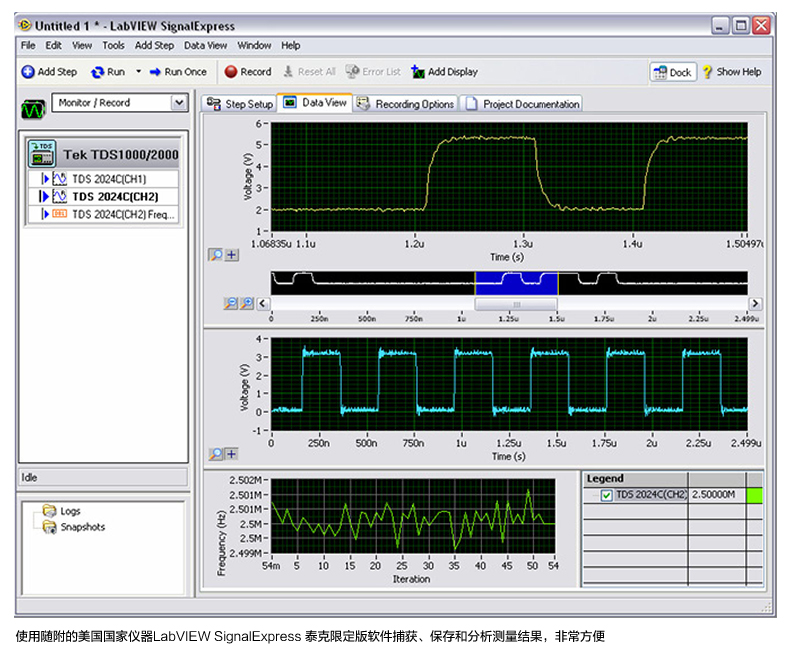Click the Tek TDS instrument icon
The image size is (790, 649).
42,154
